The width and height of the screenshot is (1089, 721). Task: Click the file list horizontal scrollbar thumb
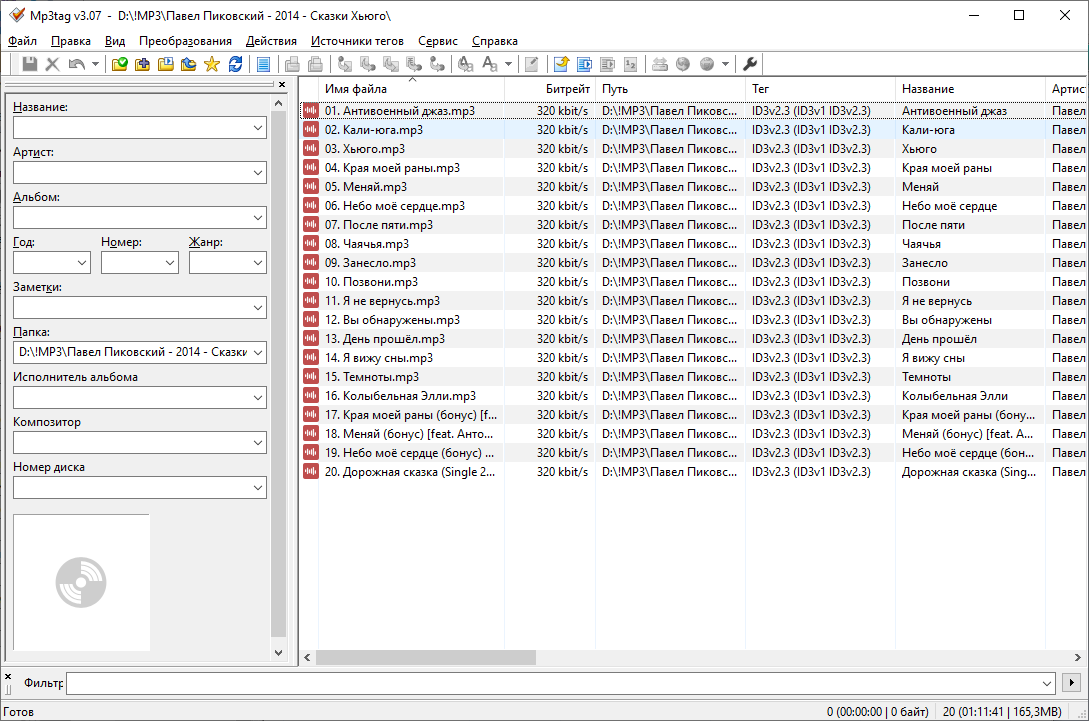pyautogui.click(x=426, y=657)
